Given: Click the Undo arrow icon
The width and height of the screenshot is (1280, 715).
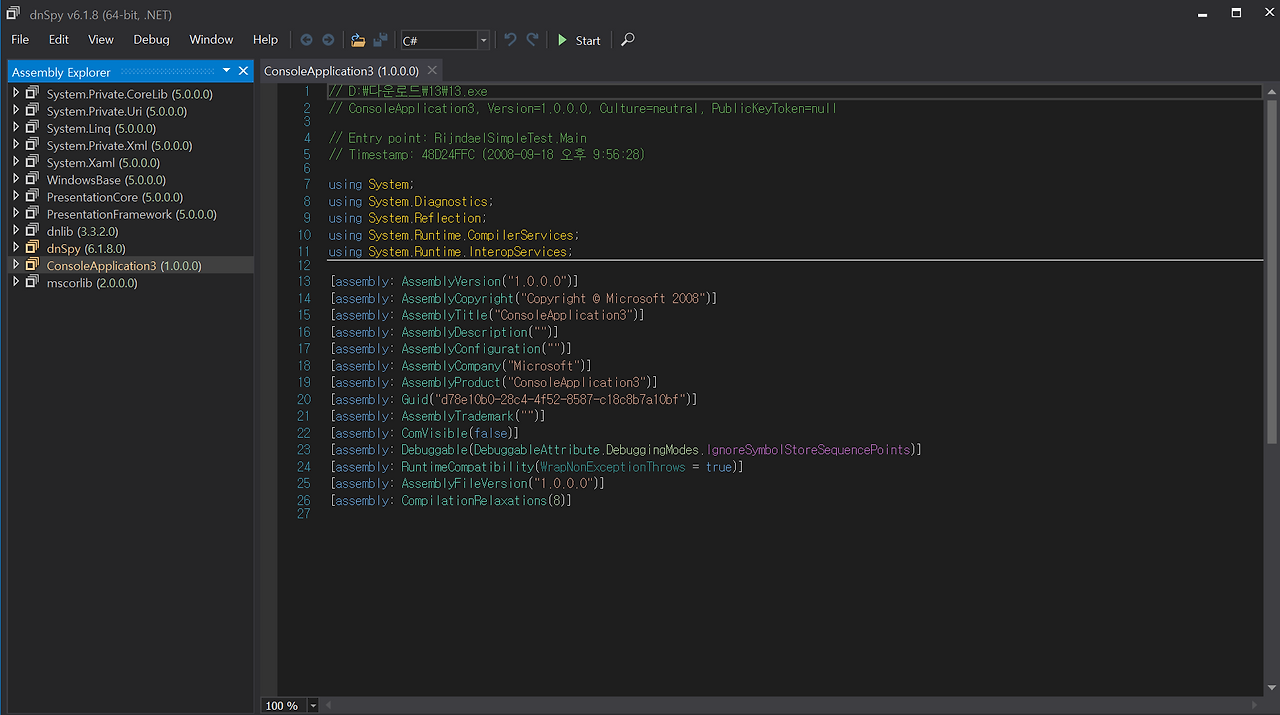Looking at the screenshot, I should pos(510,40).
